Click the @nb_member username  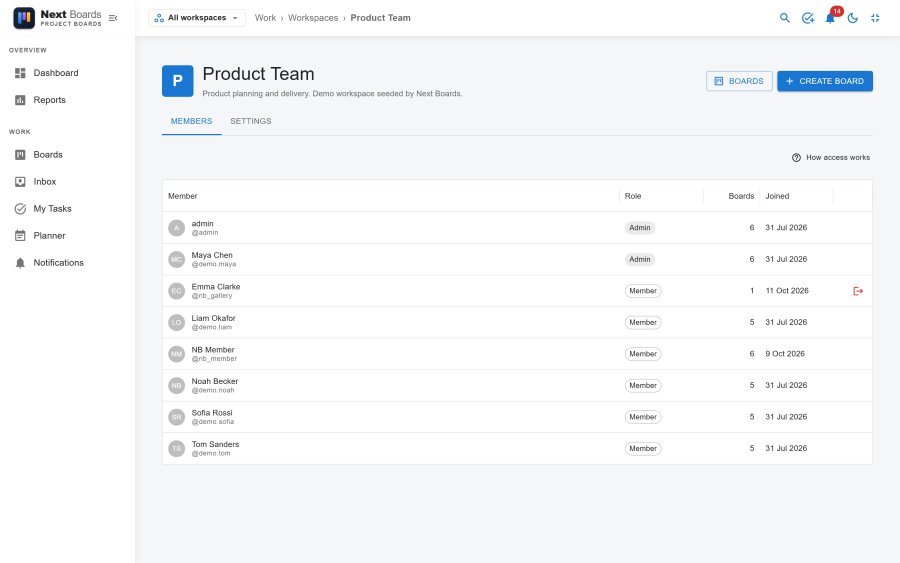pyautogui.click(x=214, y=359)
